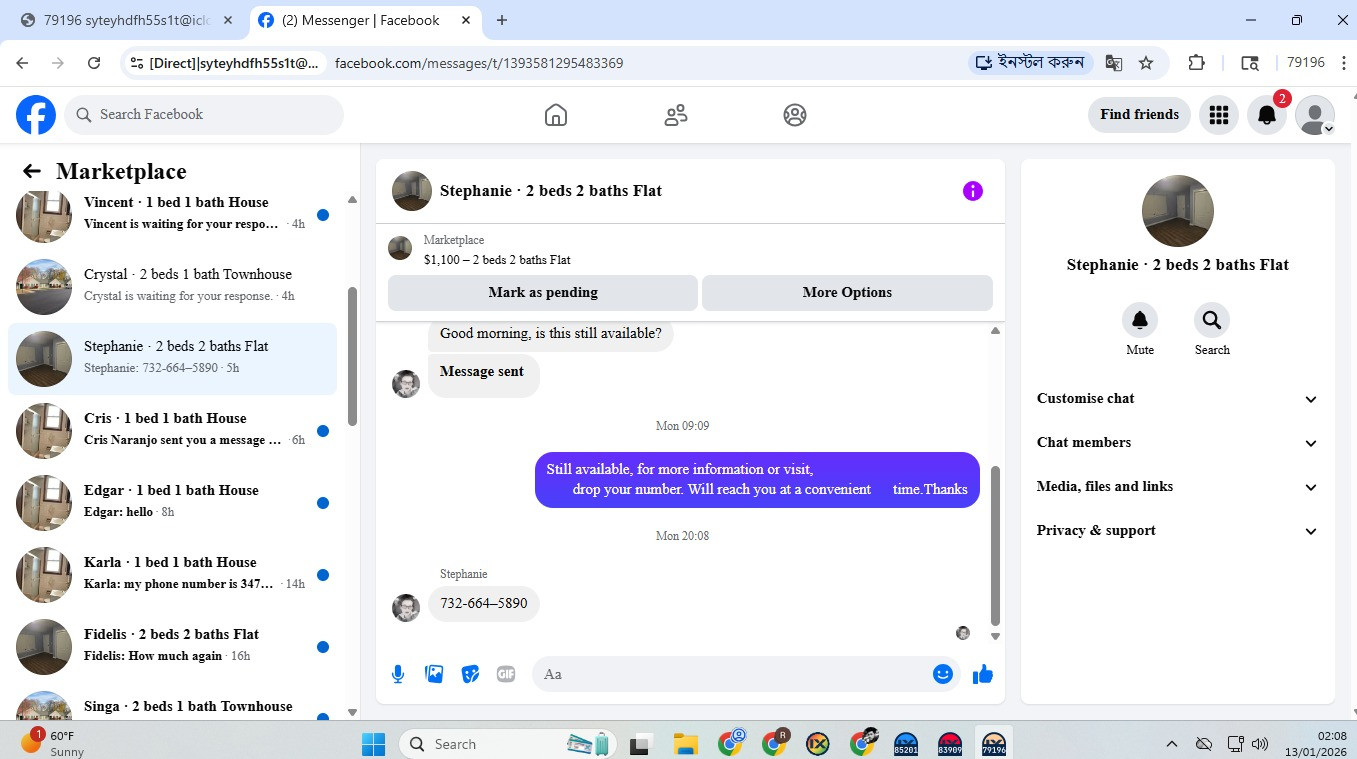
Task: Open a new browser tab
Action: click(502, 20)
